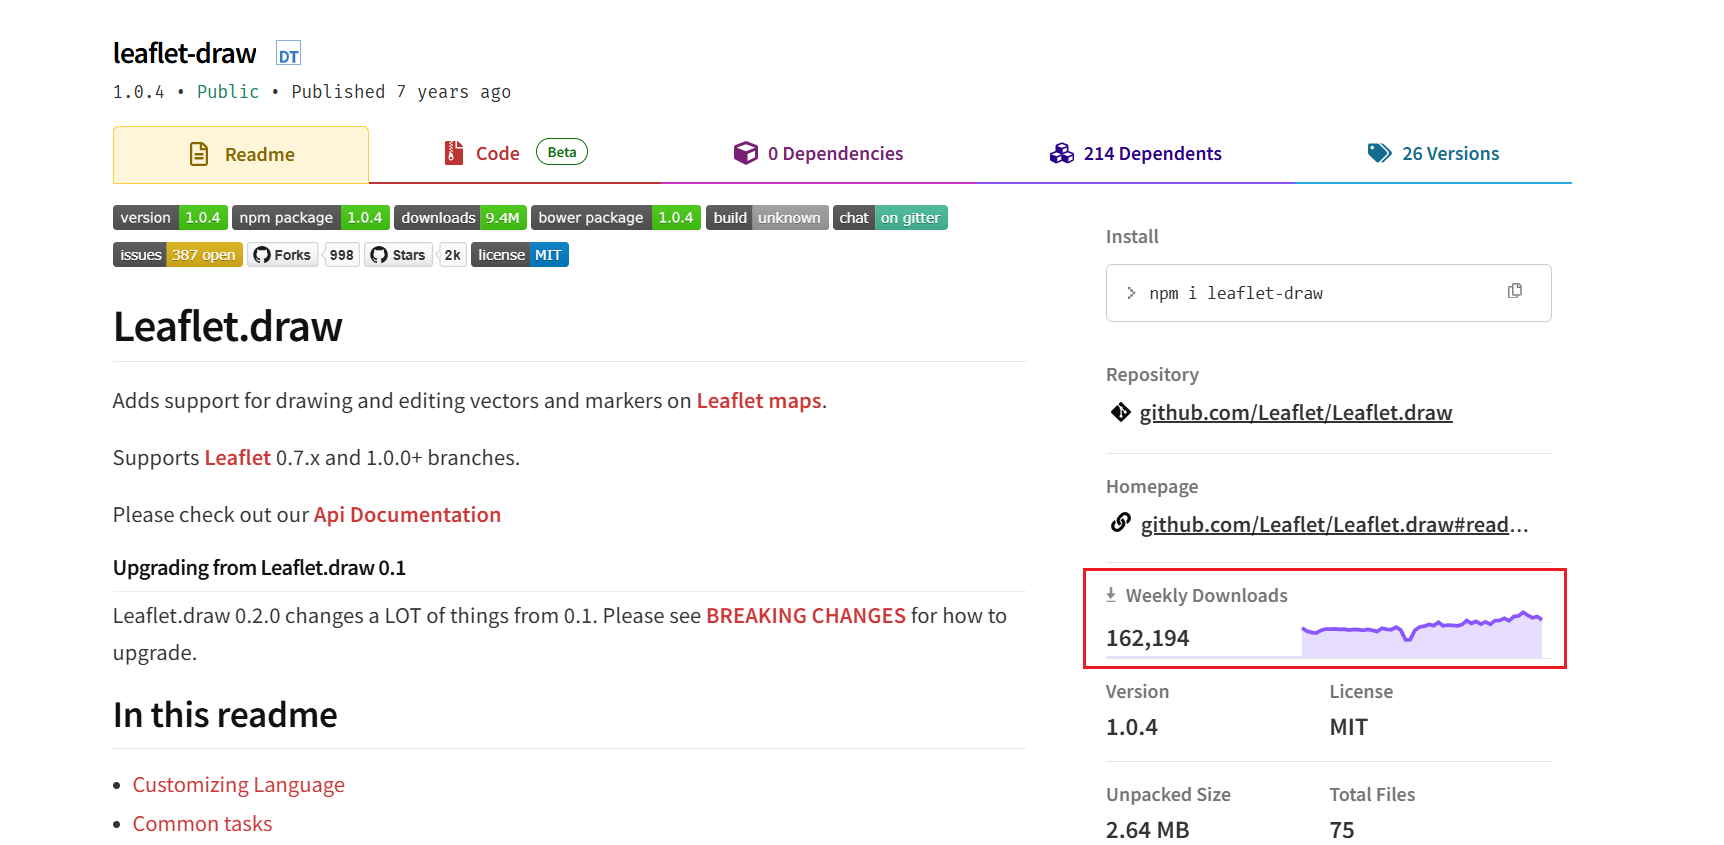Click the build unknown badge
The height and width of the screenshot is (845, 1724).
pyautogui.click(x=767, y=218)
